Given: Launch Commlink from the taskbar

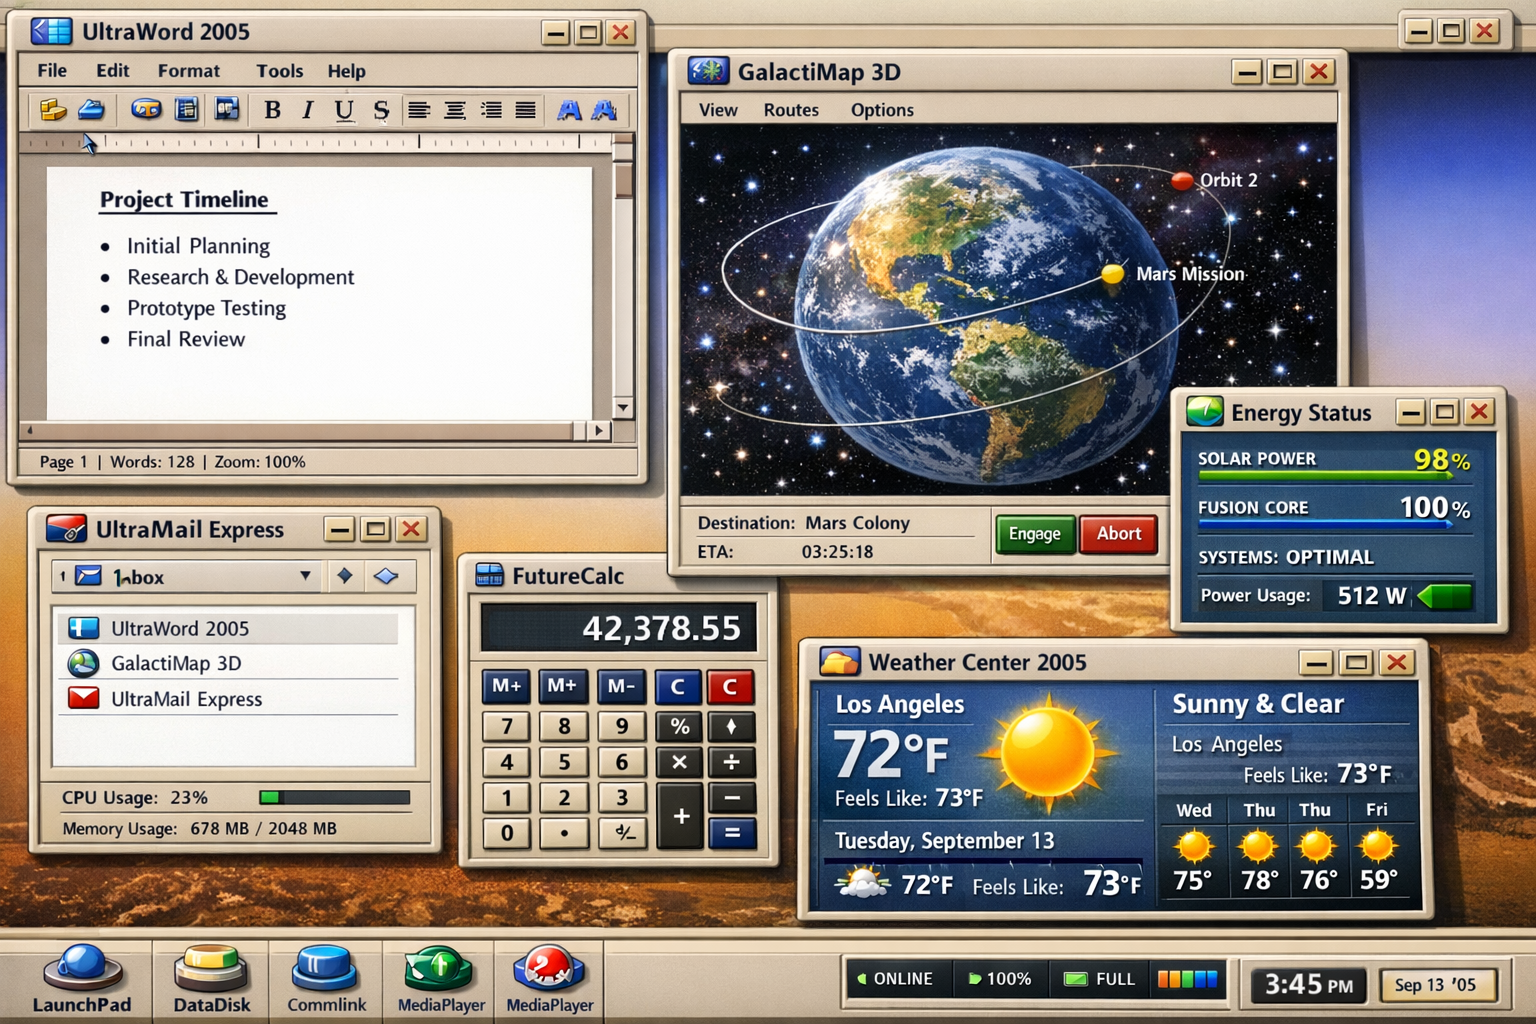Looking at the screenshot, I should (x=326, y=978).
